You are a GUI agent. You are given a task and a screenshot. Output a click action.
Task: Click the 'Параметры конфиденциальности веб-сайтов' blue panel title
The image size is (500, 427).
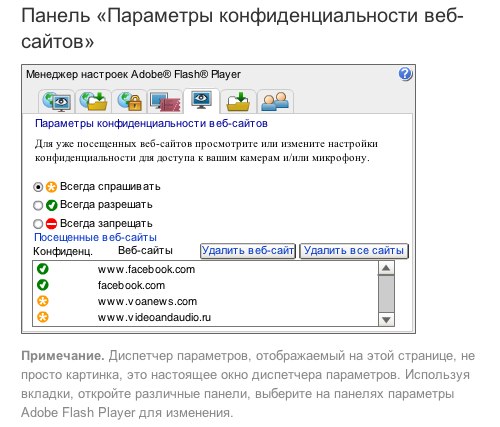point(151,123)
